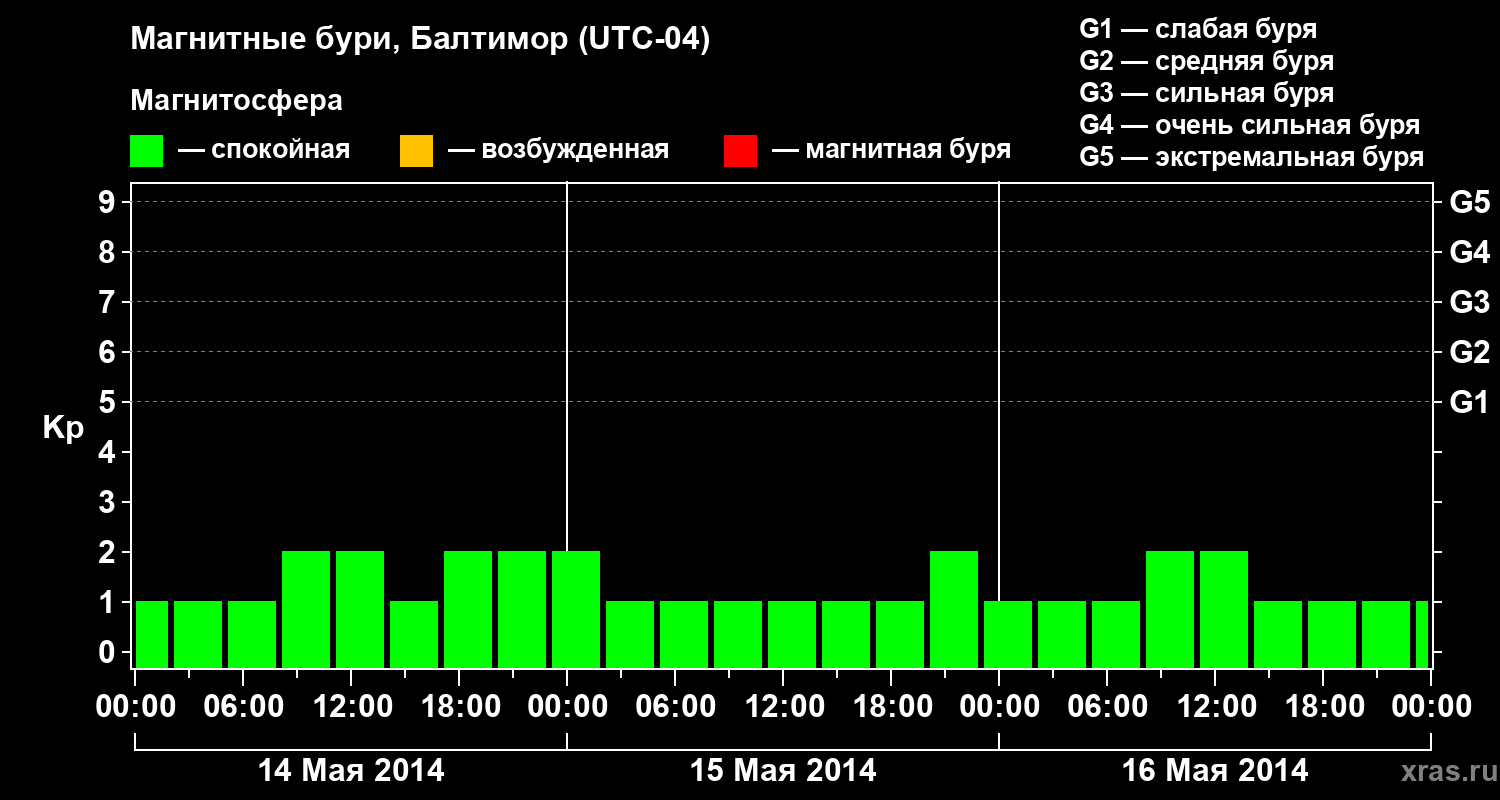Screen dimensions: 1500x800
Task: Click the 'Kp' axis title
Action: (x=63, y=428)
